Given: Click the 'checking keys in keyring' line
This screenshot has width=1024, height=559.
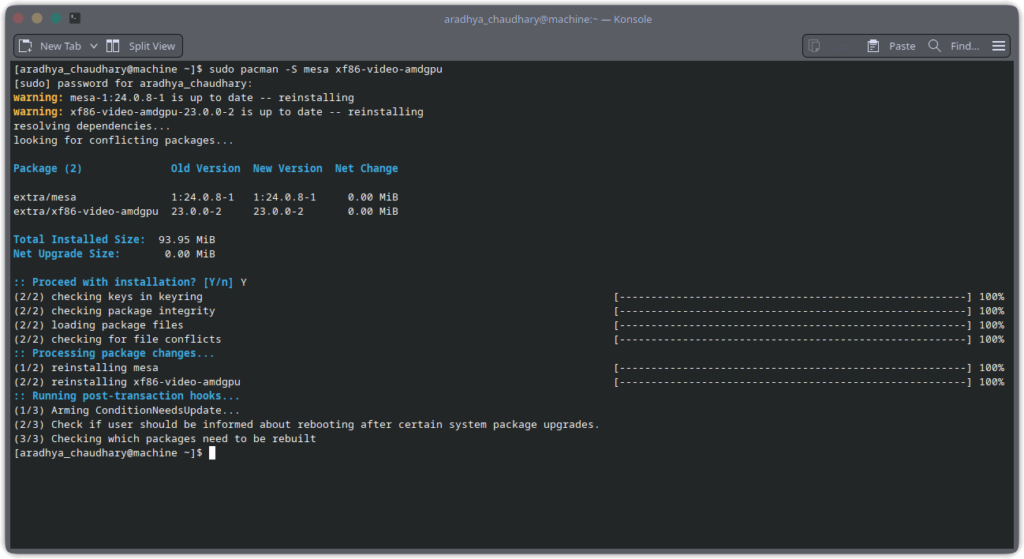Looking at the screenshot, I should pos(108,296).
